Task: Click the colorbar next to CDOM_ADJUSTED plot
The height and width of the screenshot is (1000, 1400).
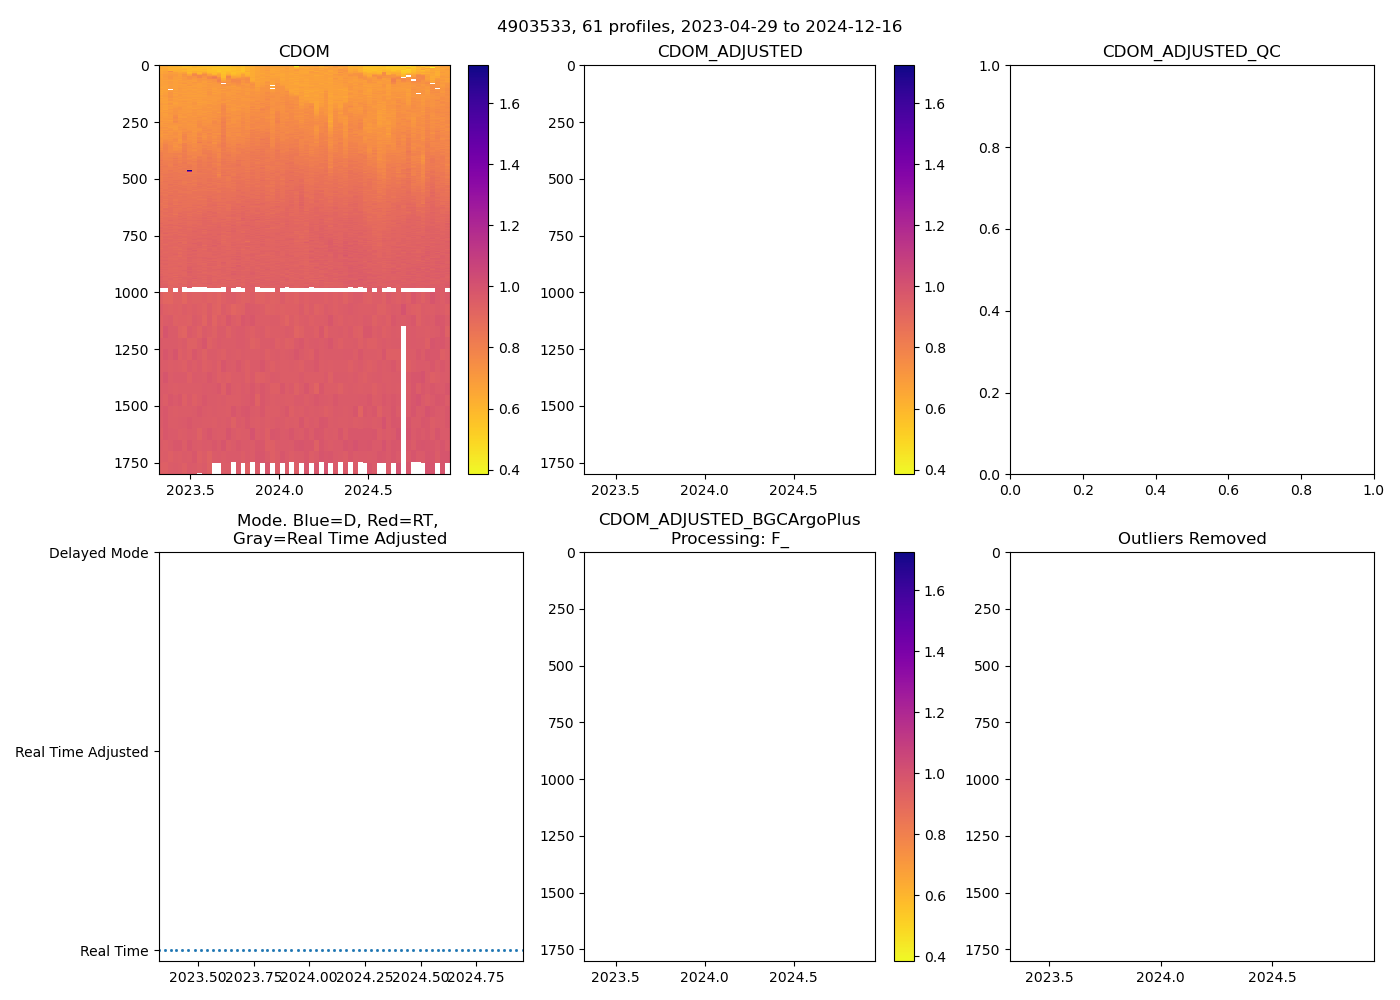Action: pos(904,270)
